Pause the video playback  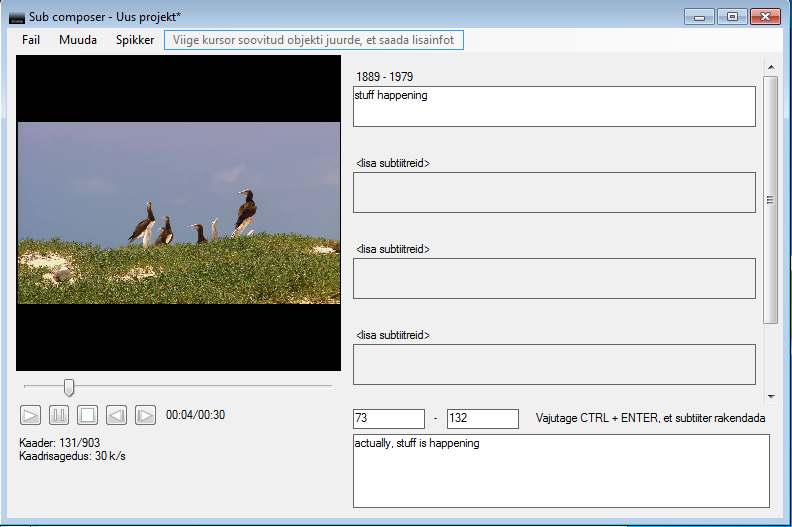tap(59, 414)
